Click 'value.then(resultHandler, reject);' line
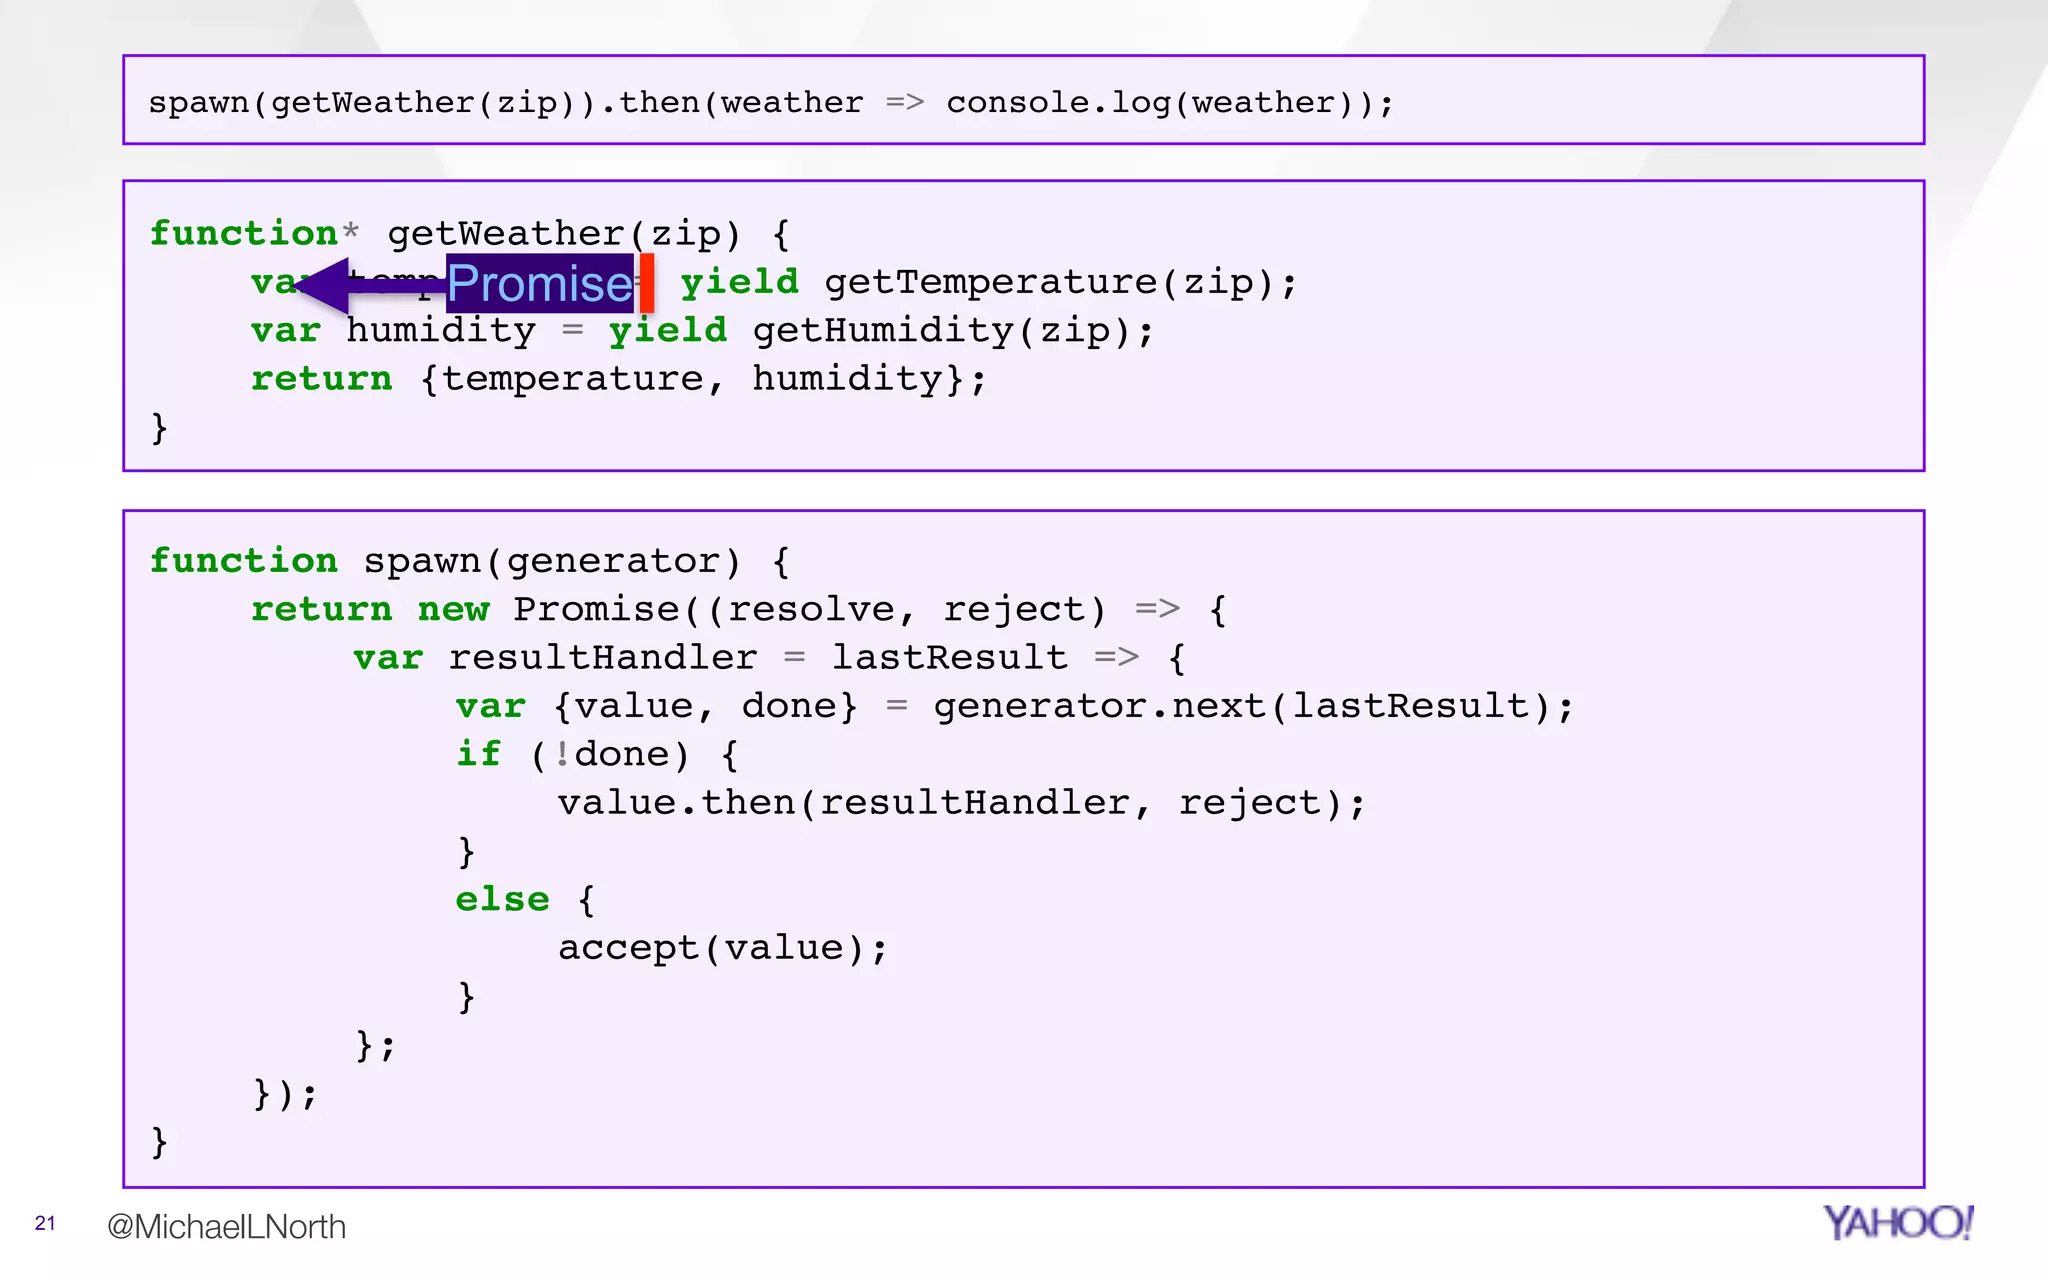 [x=962, y=803]
